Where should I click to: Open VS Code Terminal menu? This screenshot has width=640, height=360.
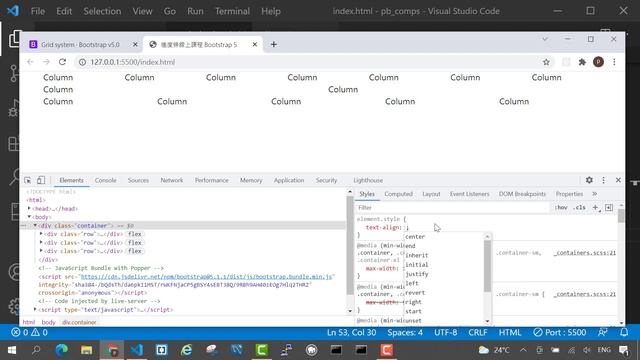pyautogui.click(x=232, y=11)
